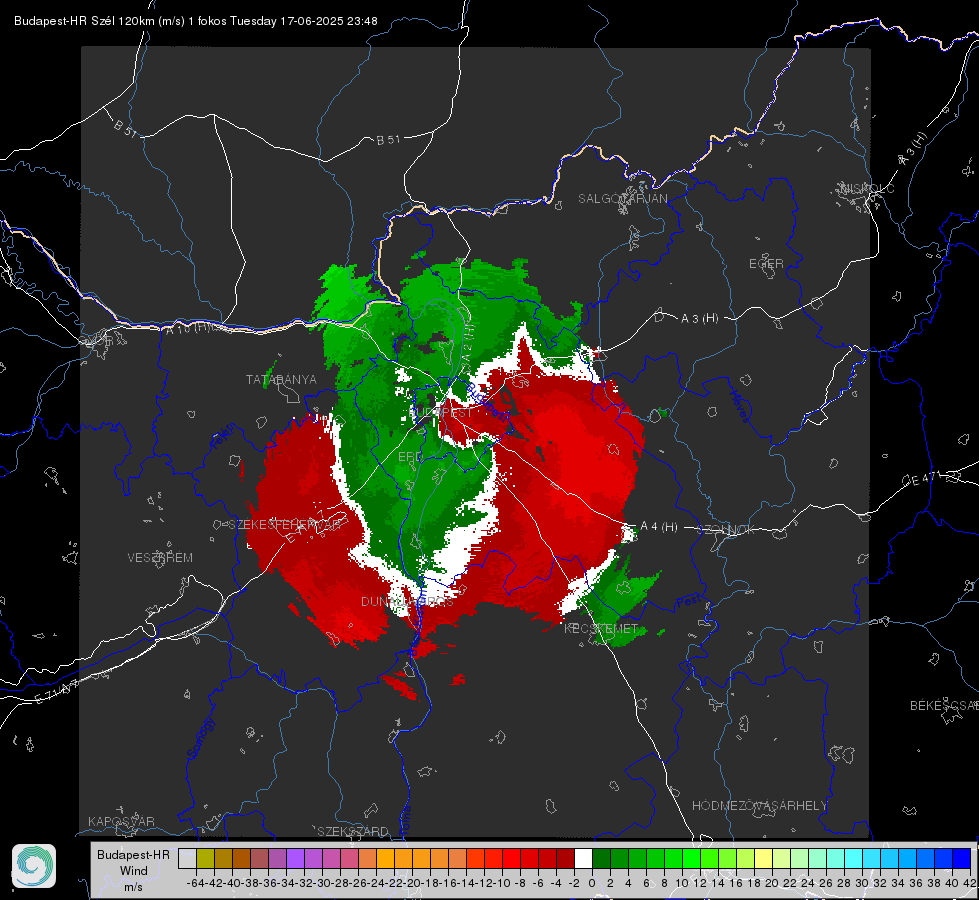Choose the purple swatch between -34 and -32

click(295, 858)
